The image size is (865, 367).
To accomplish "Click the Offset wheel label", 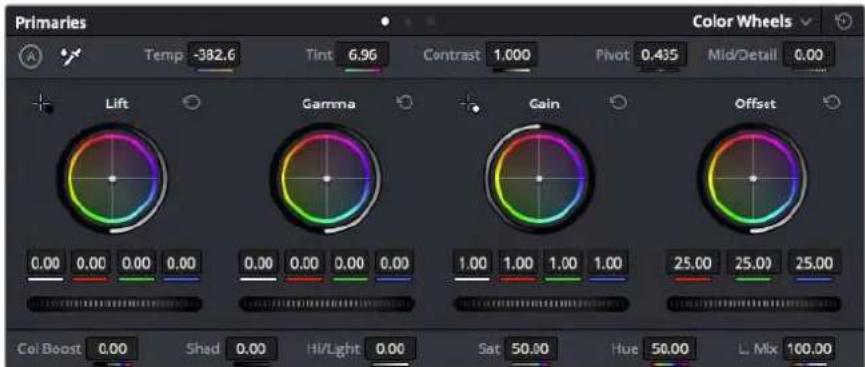I will [x=755, y=103].
